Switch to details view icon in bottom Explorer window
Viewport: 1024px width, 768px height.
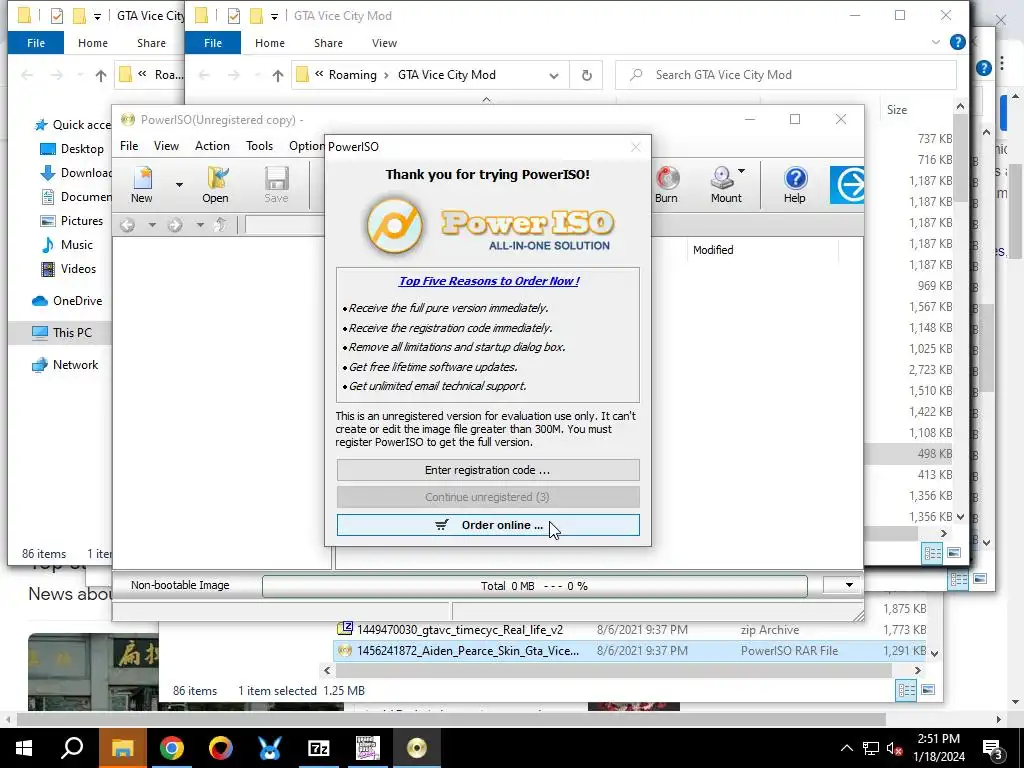[x=906, y=690]
